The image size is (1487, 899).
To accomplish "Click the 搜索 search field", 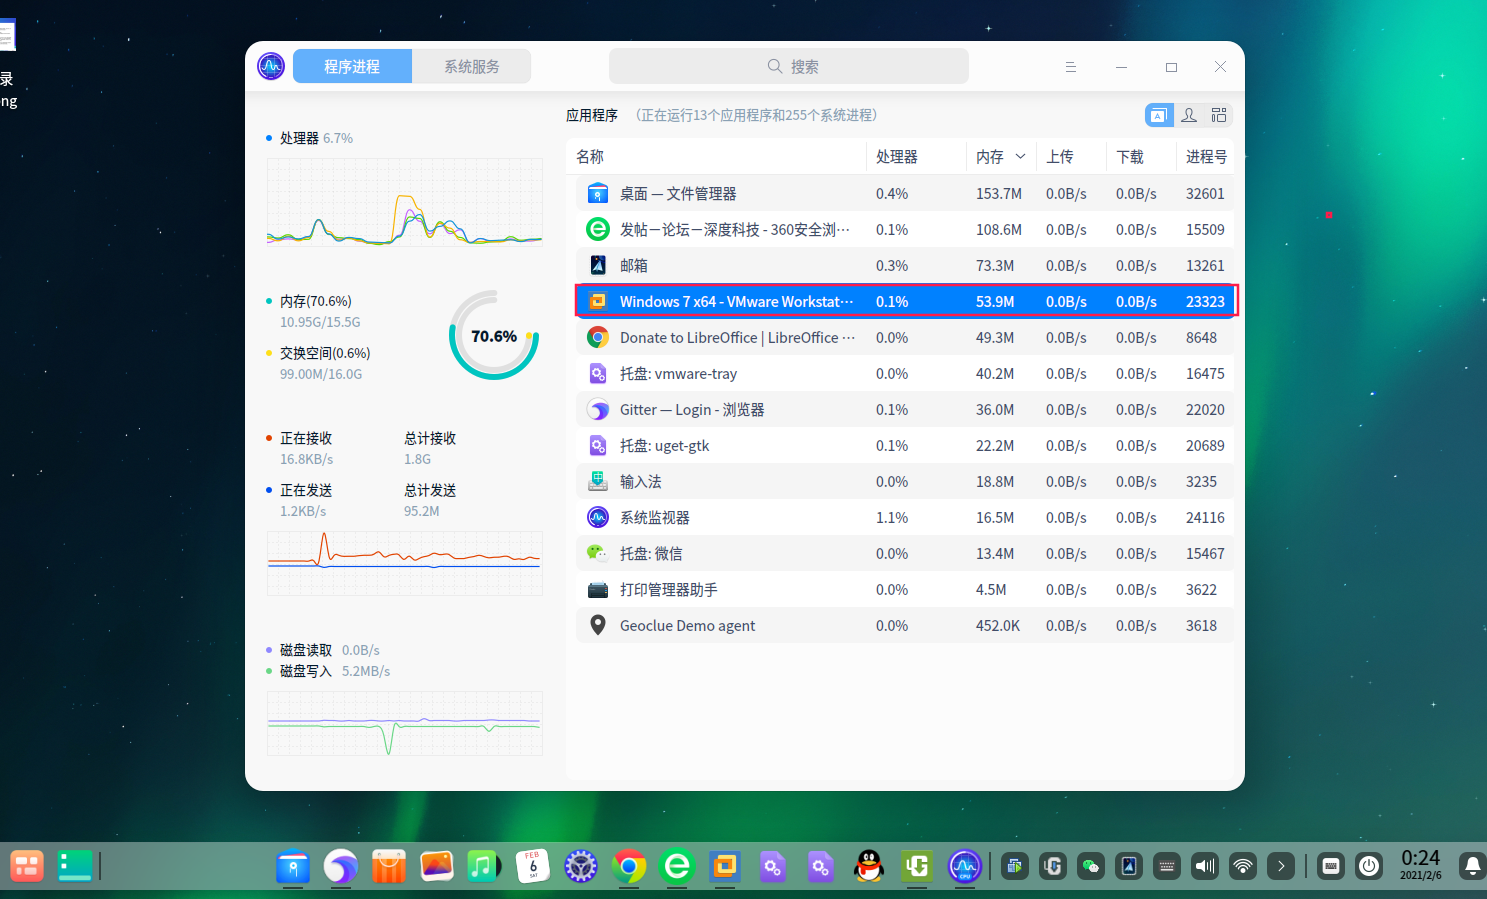I will [x=789, y=67].
